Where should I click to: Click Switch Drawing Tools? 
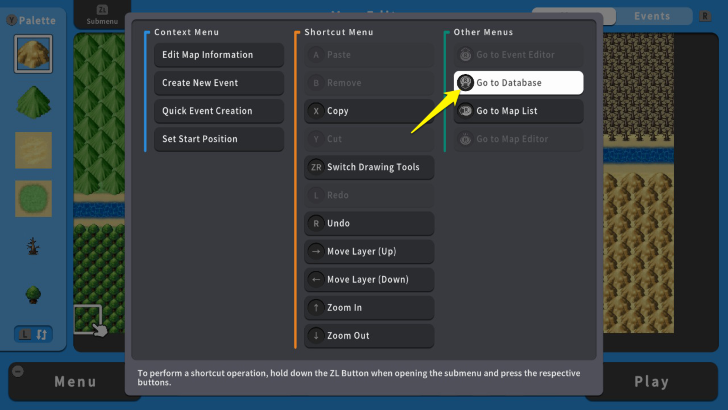369,167
